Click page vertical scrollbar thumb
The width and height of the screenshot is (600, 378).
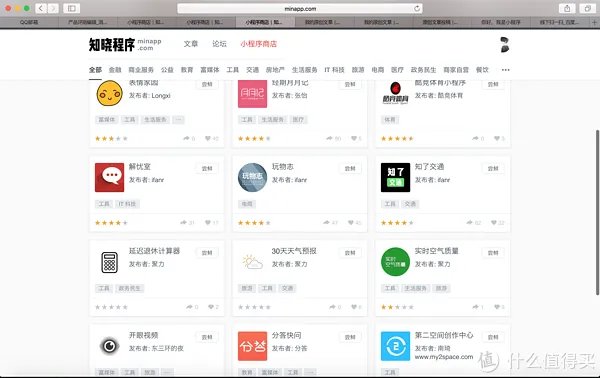pyautogui.click(x=597, y=212)
